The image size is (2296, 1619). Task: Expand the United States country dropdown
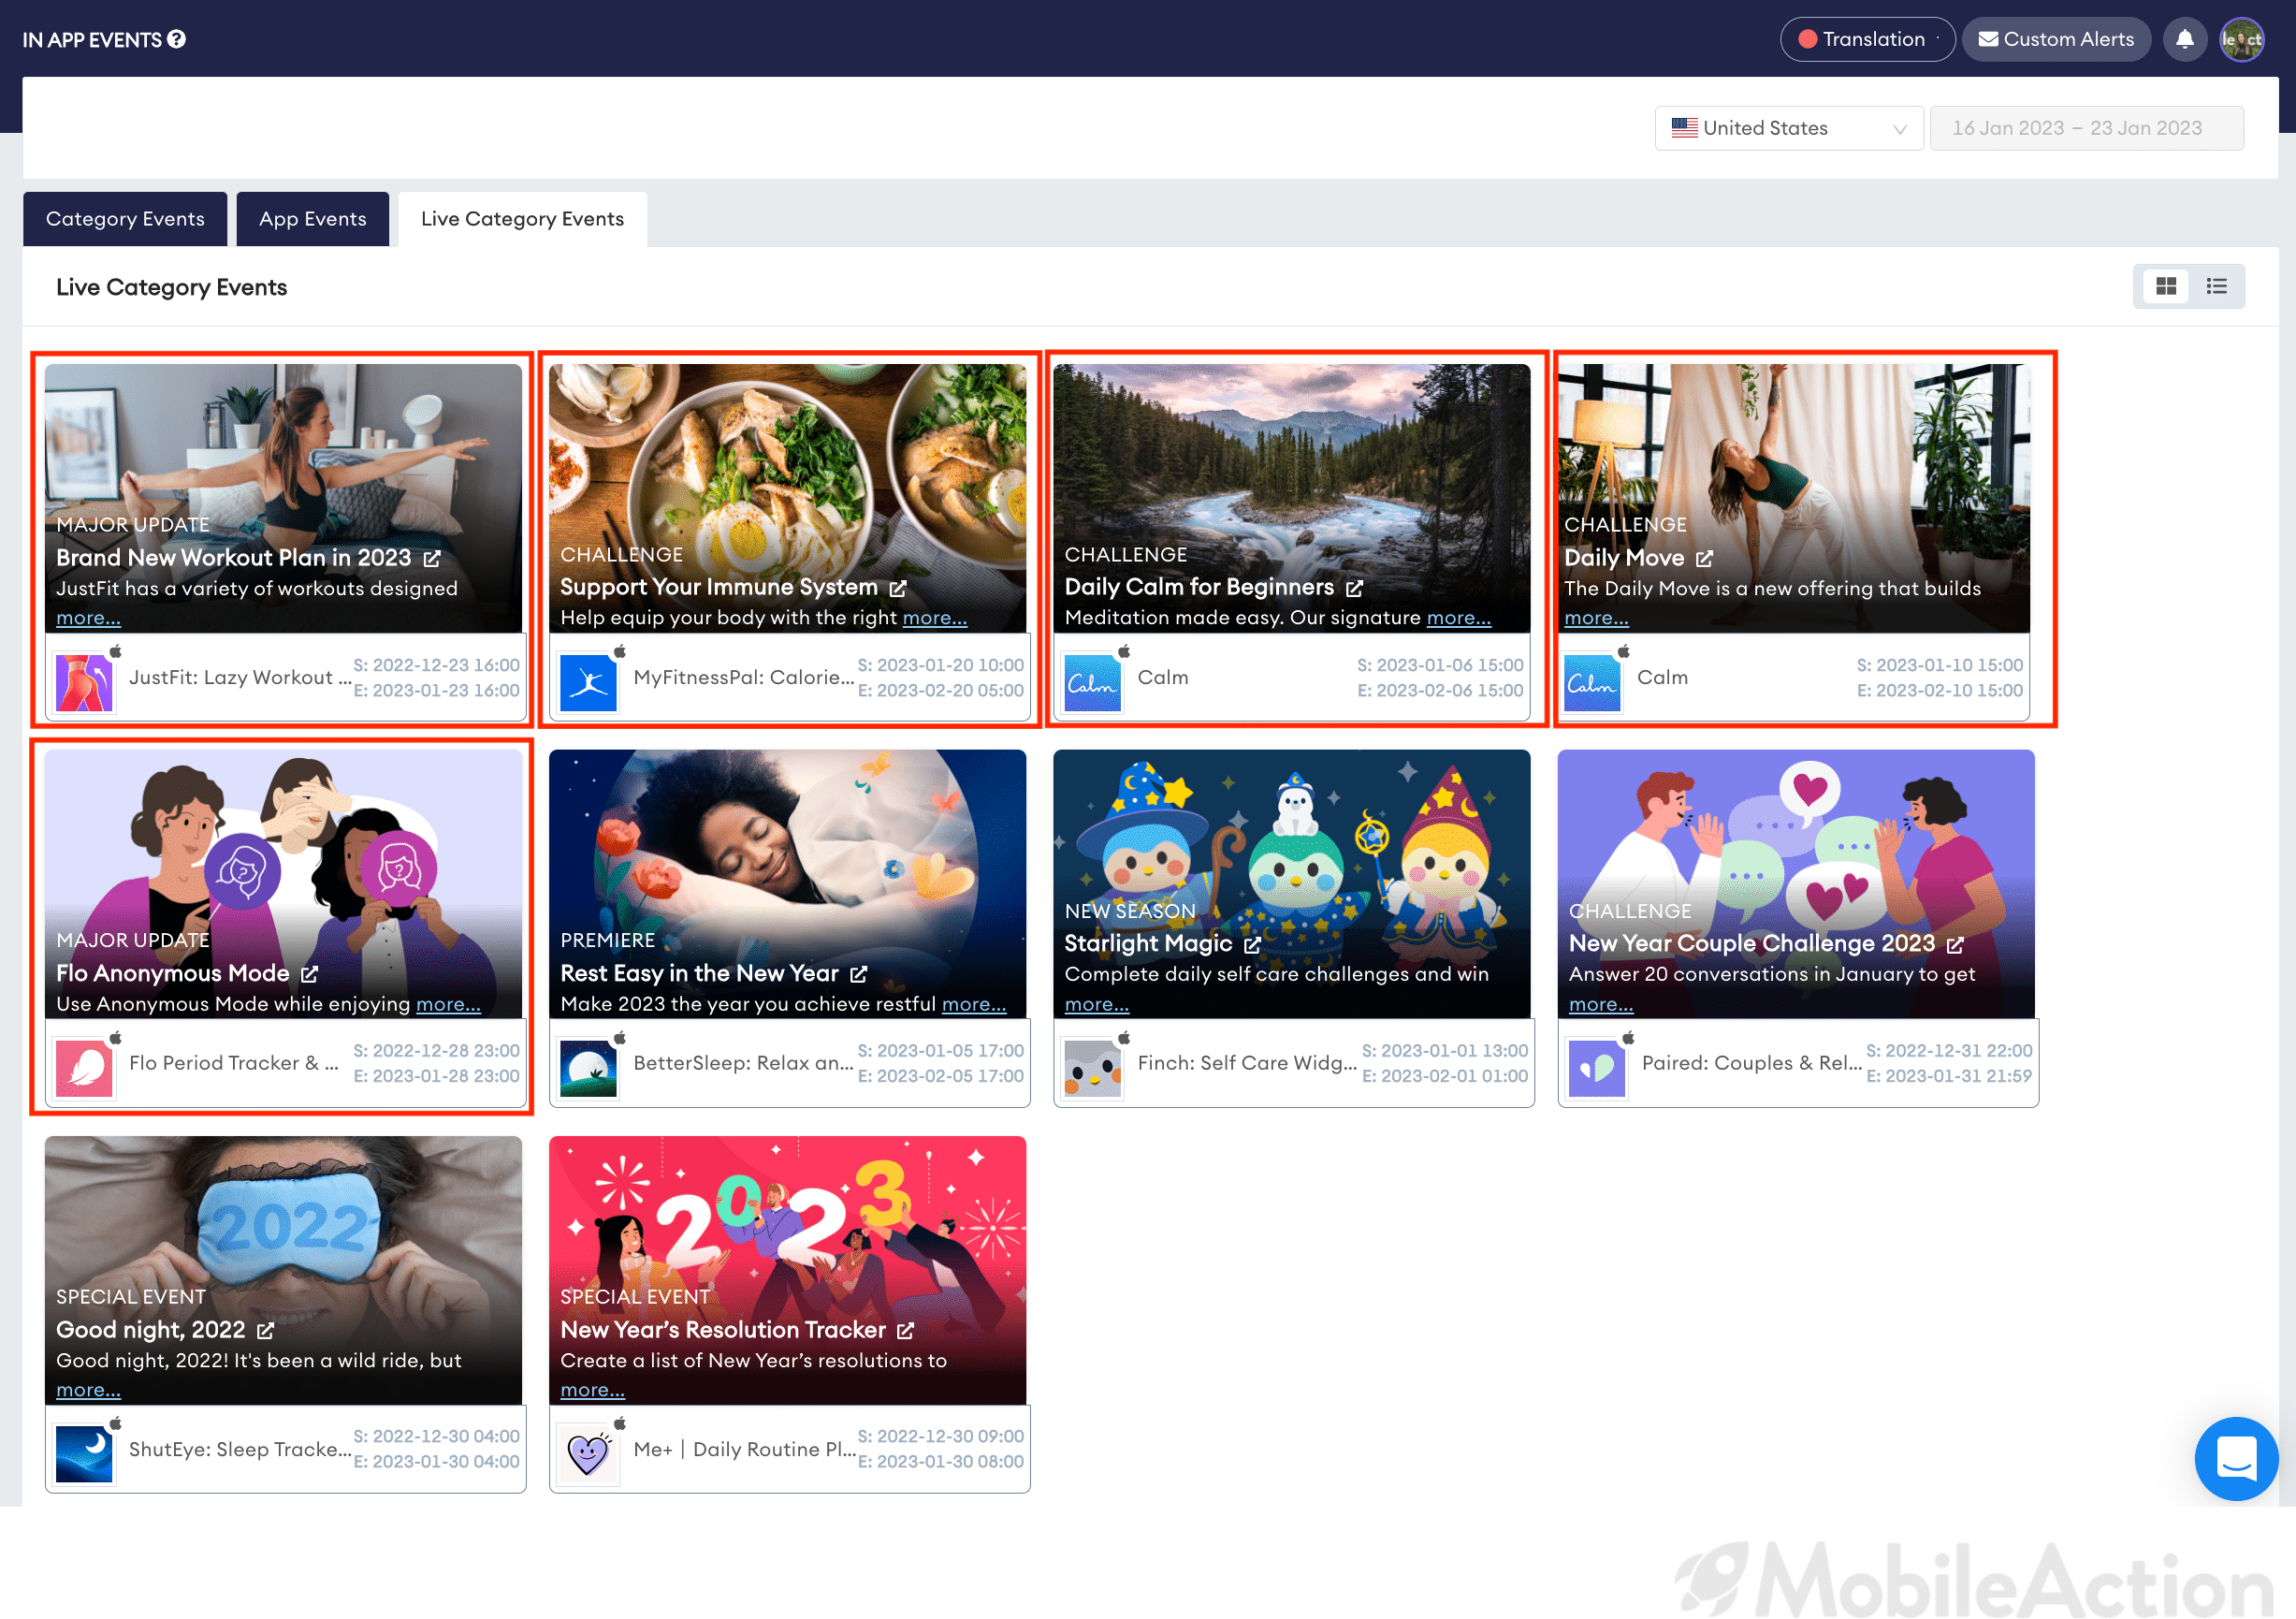[x=1789, y=128]
